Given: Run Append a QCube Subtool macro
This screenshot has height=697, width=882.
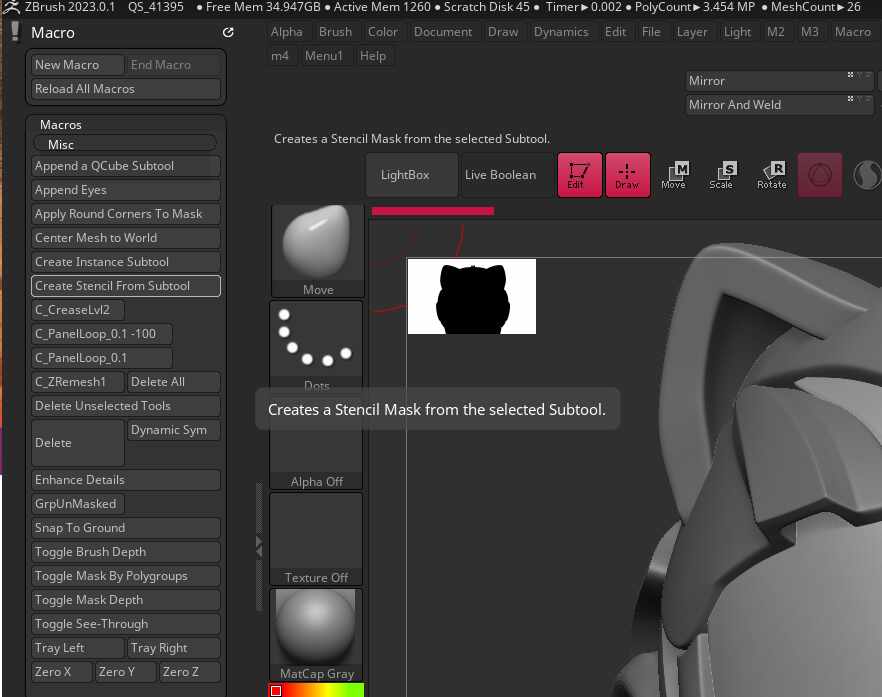Looking at the screenshot, I should point(126,166).
